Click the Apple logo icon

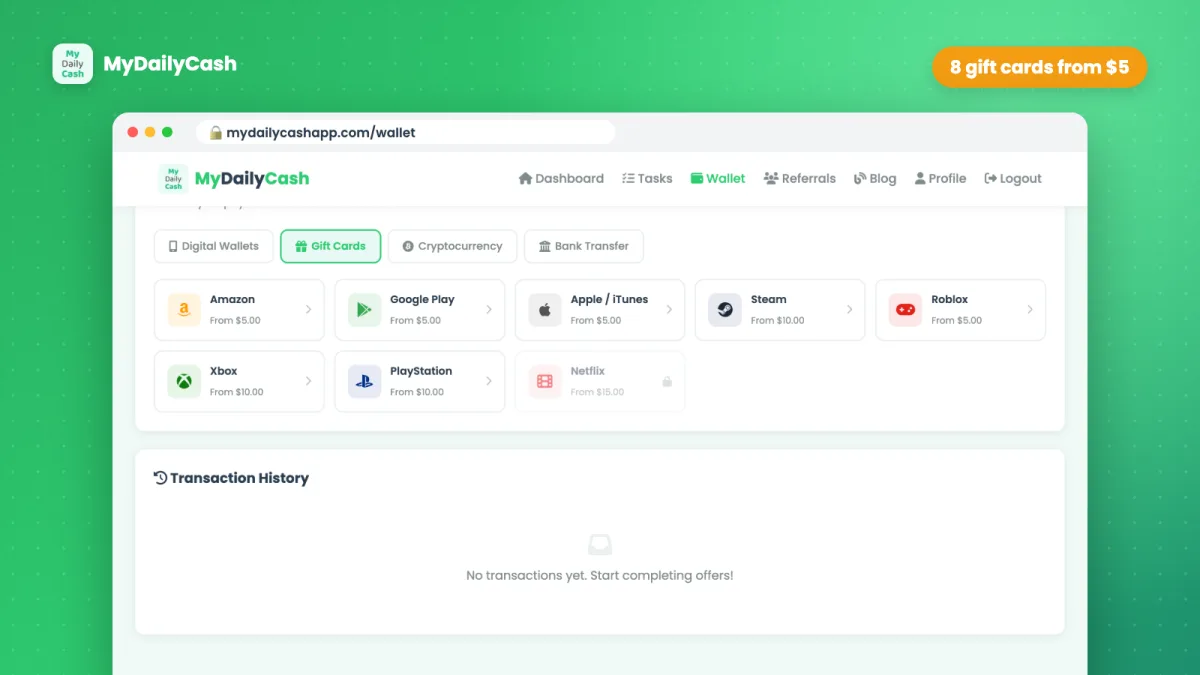pos(545,310)
